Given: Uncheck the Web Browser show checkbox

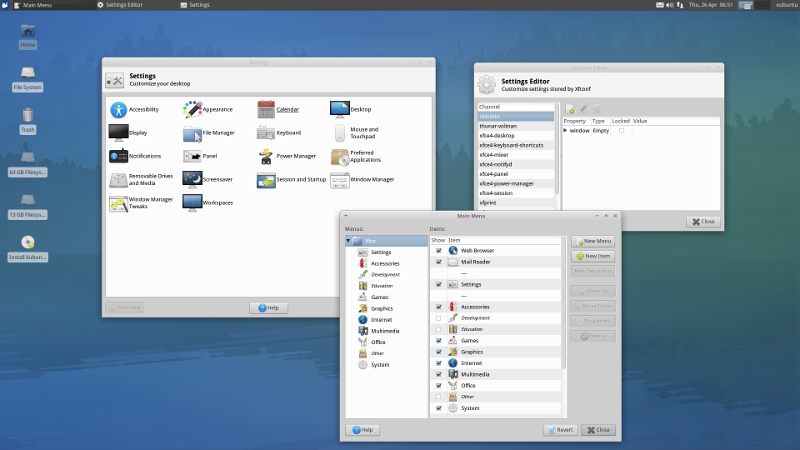Looking at the screenshot, I should tap(439, 251).
